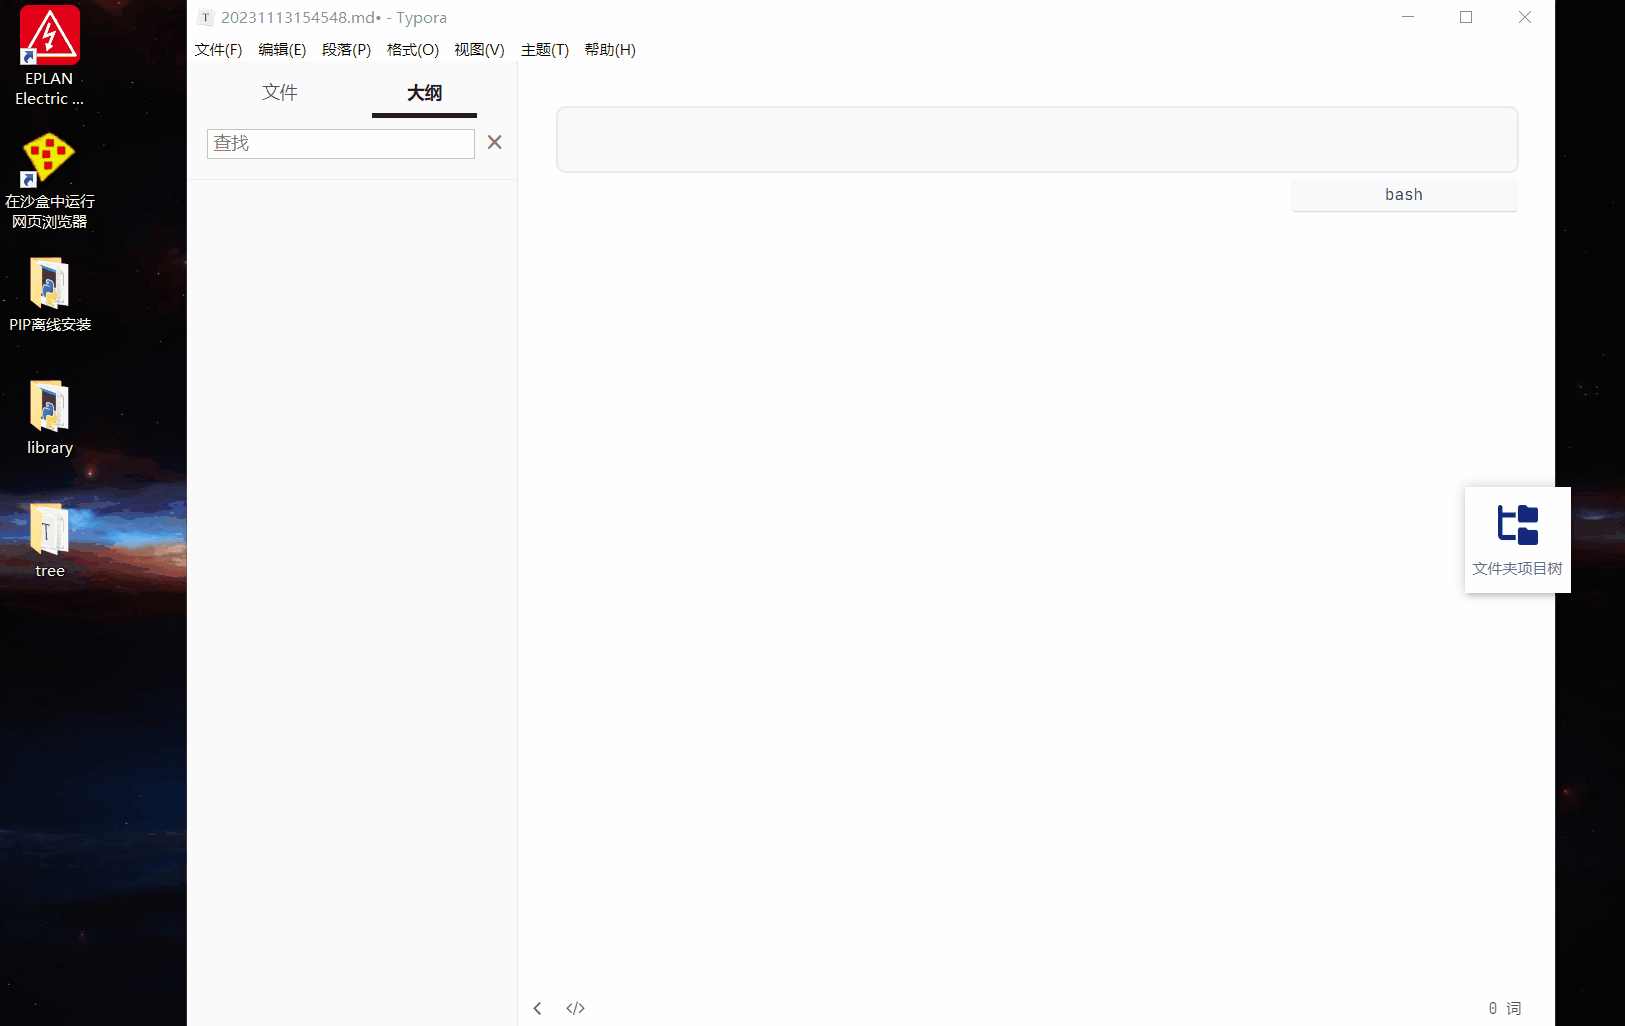Select the PIP离线安装 folder icon
Viewport: 1625px width, 1026px height.
pos(49,295)
